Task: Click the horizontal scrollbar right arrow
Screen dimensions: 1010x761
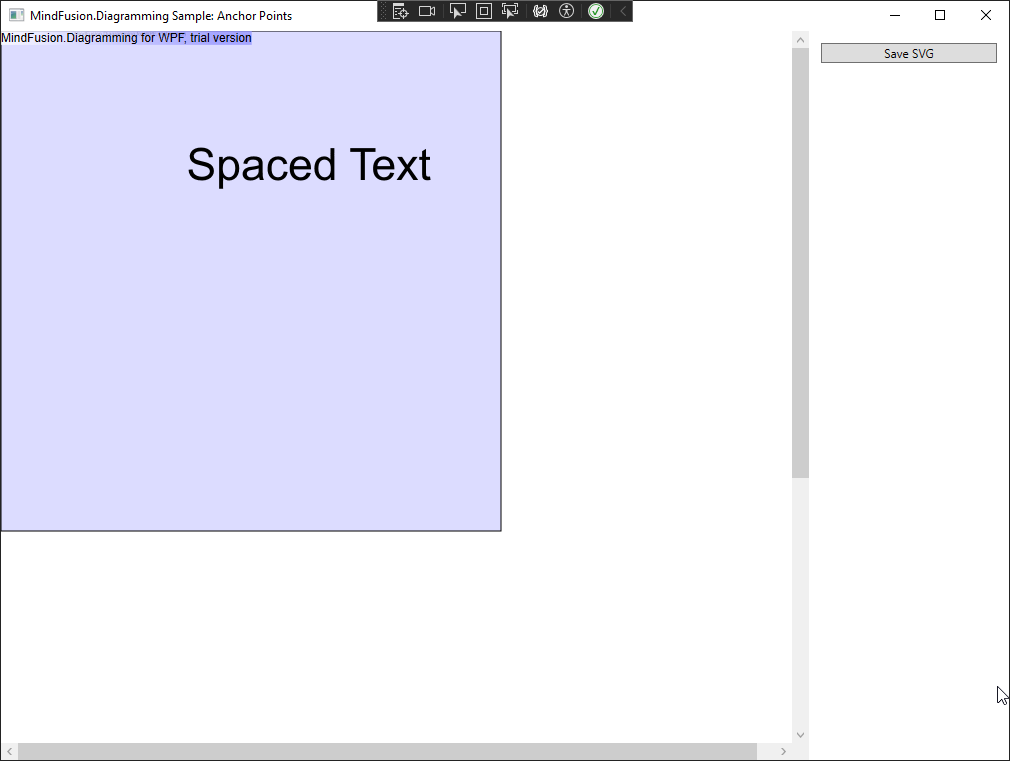Action: [783, 752]
